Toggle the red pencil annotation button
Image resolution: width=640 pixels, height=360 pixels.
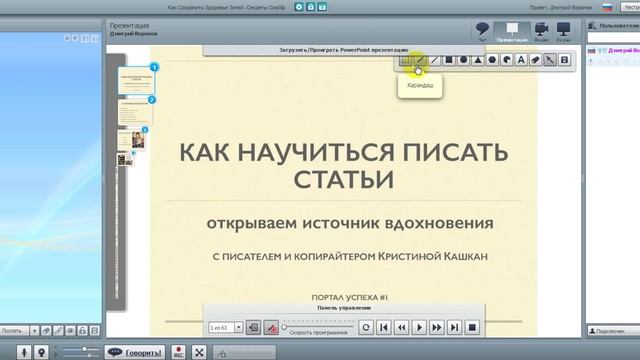click(x=271, y=327)
